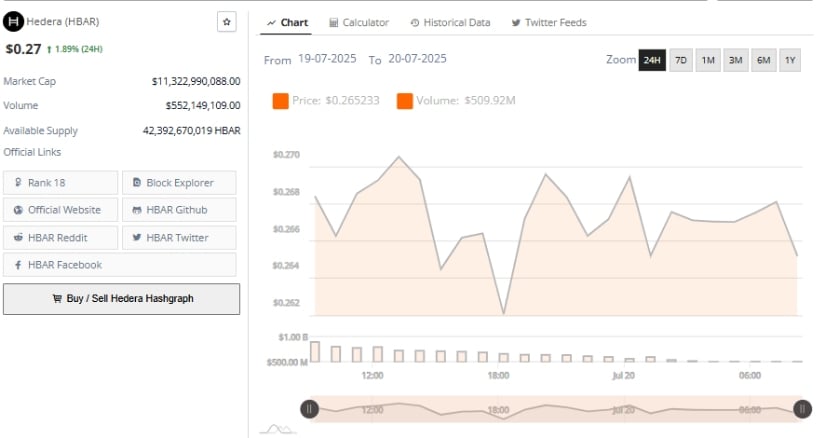Screen dimensions: 825x438
Task: Click the From date 19-07-2025 field
Action: click(x=327, y=58)
